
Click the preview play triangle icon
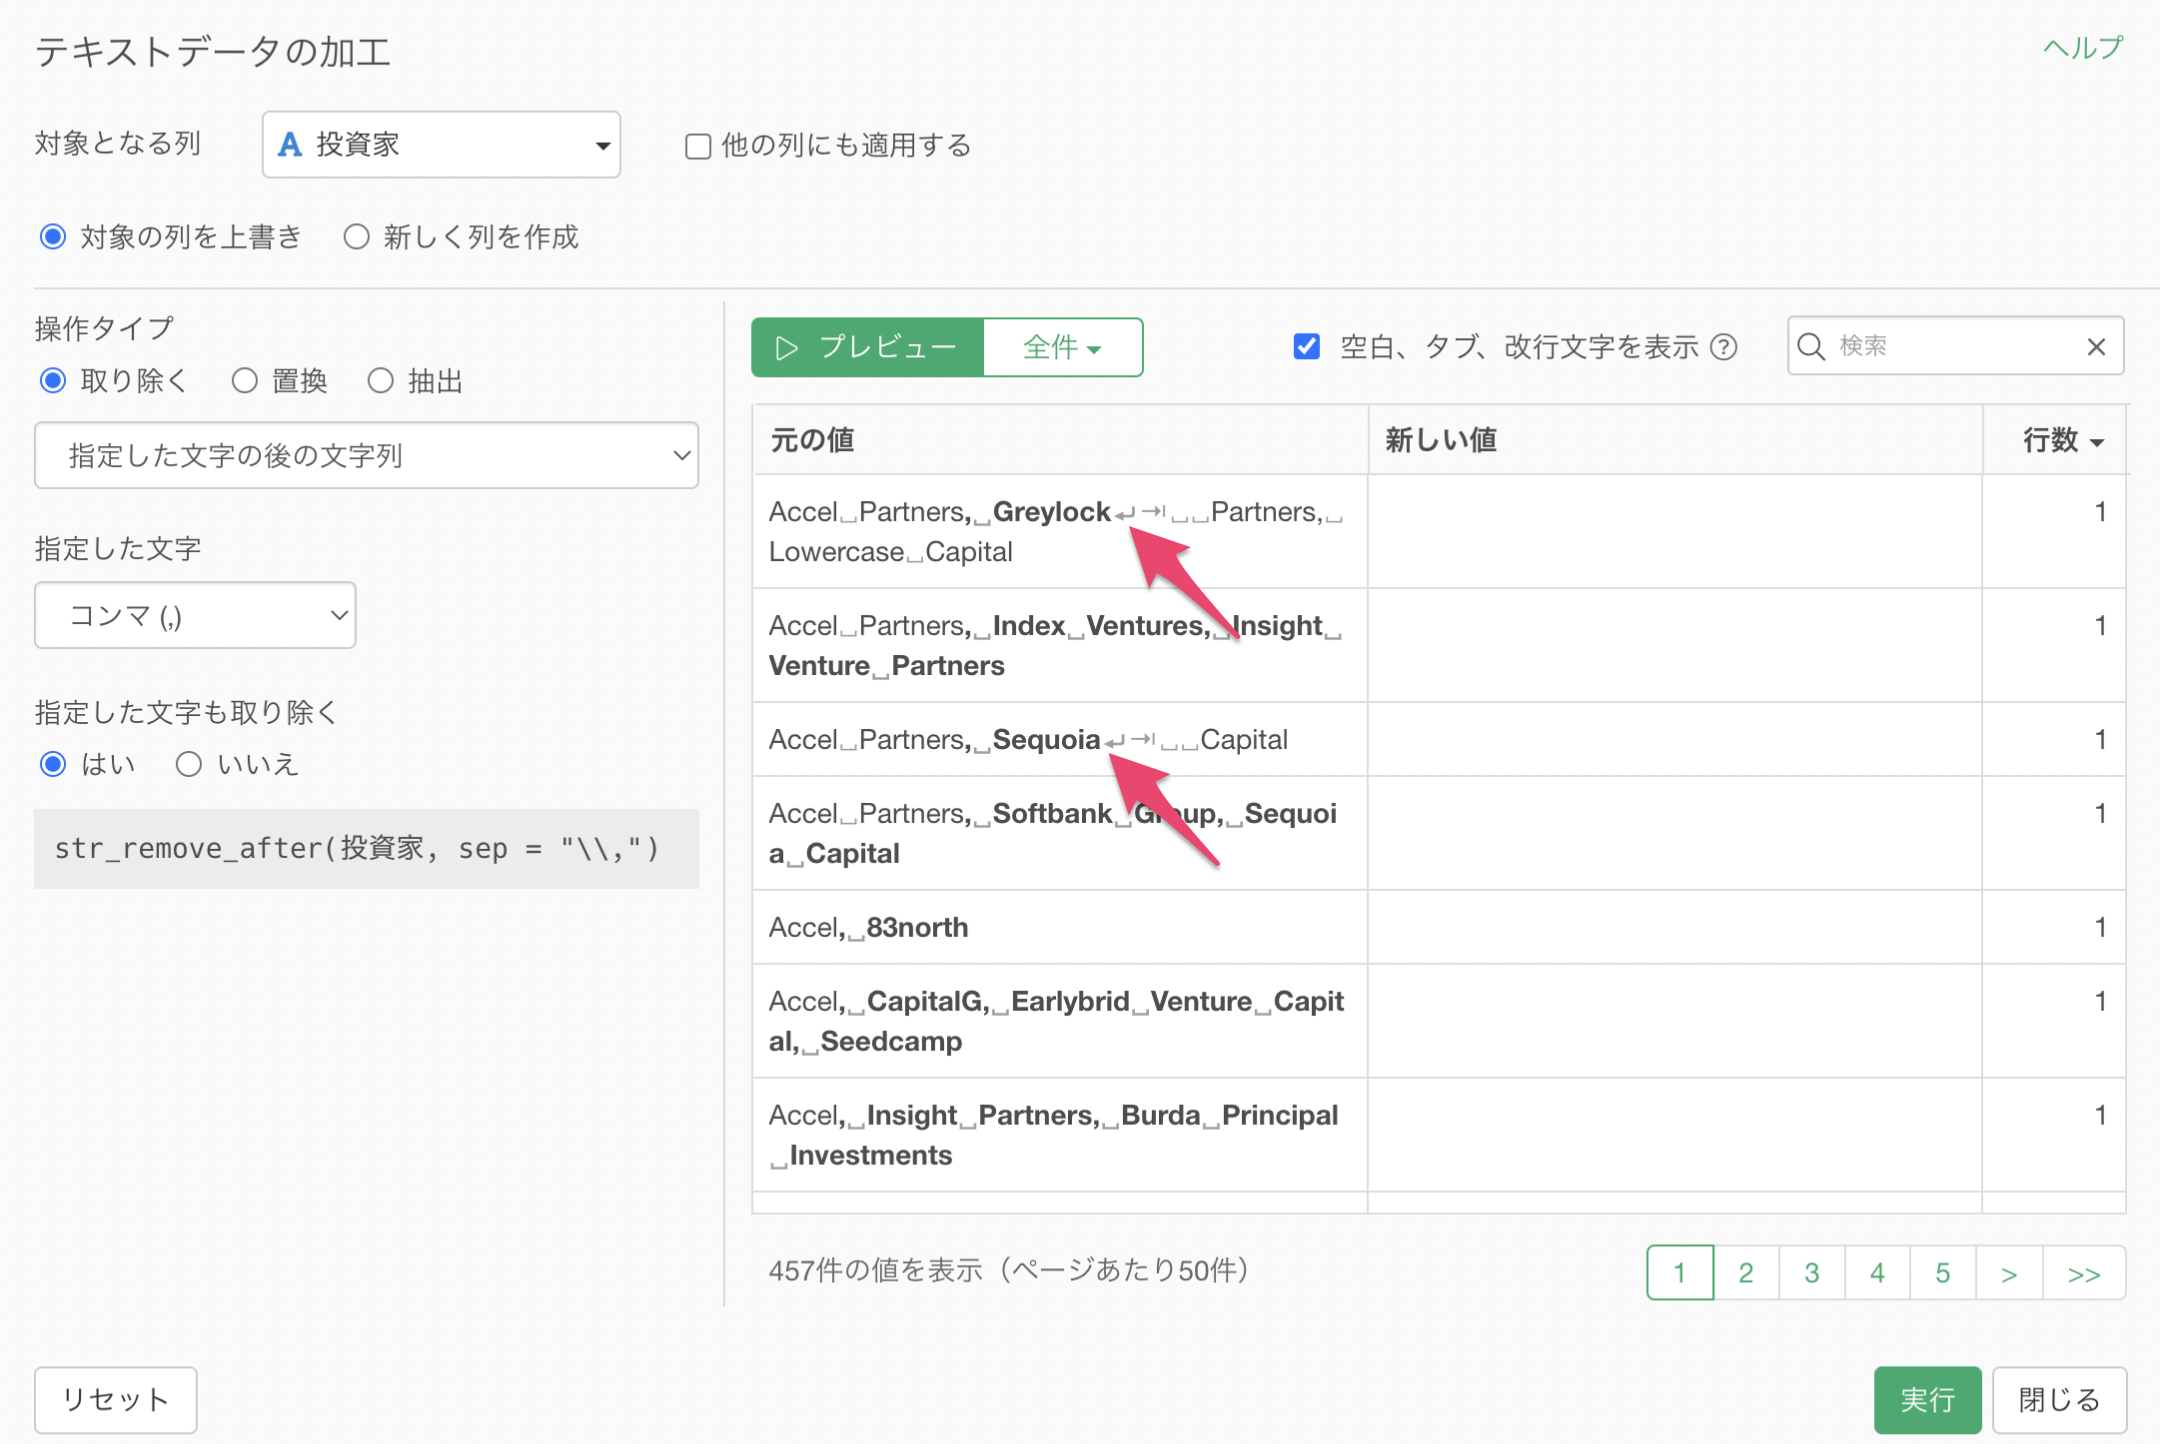[788, 347]
